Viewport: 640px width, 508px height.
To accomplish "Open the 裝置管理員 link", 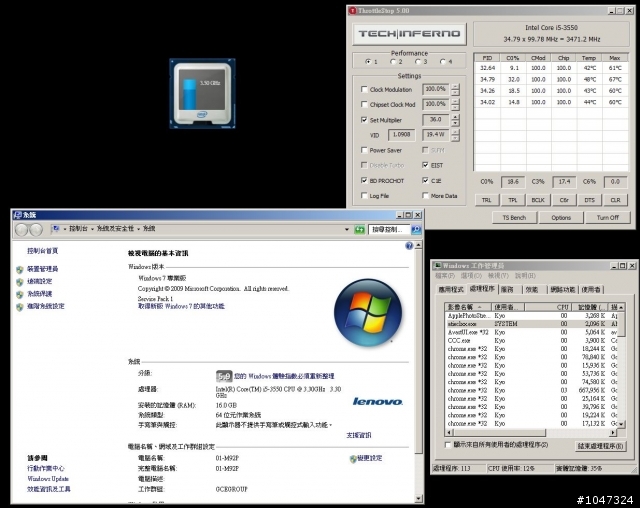I will (42, 269).
